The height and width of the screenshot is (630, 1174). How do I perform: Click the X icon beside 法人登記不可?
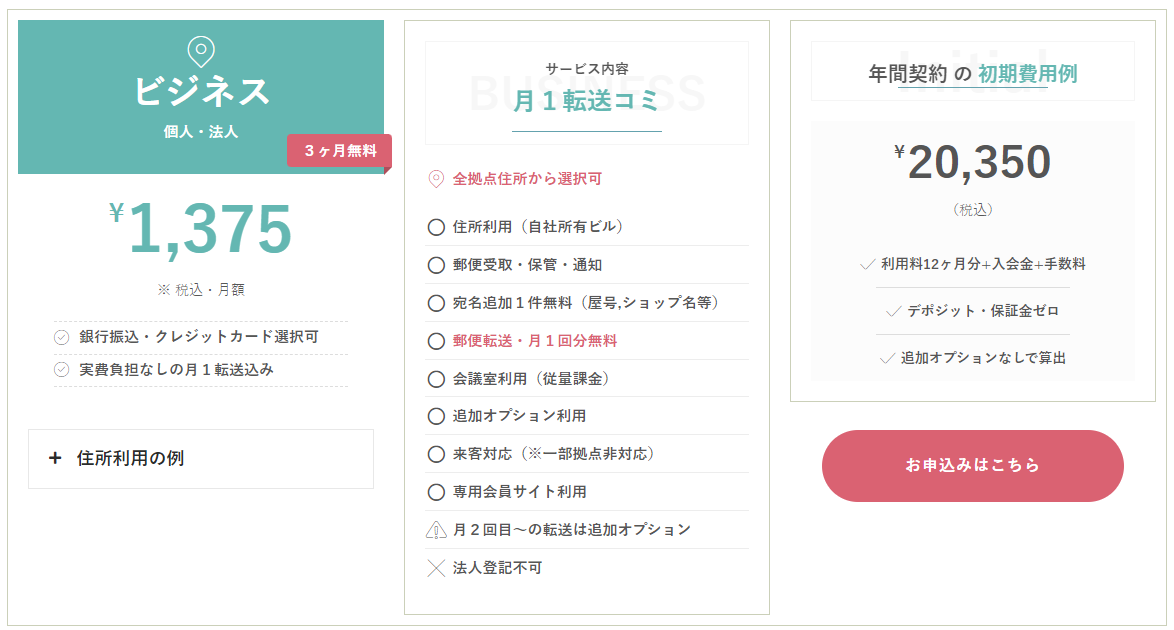pos(436,569)
